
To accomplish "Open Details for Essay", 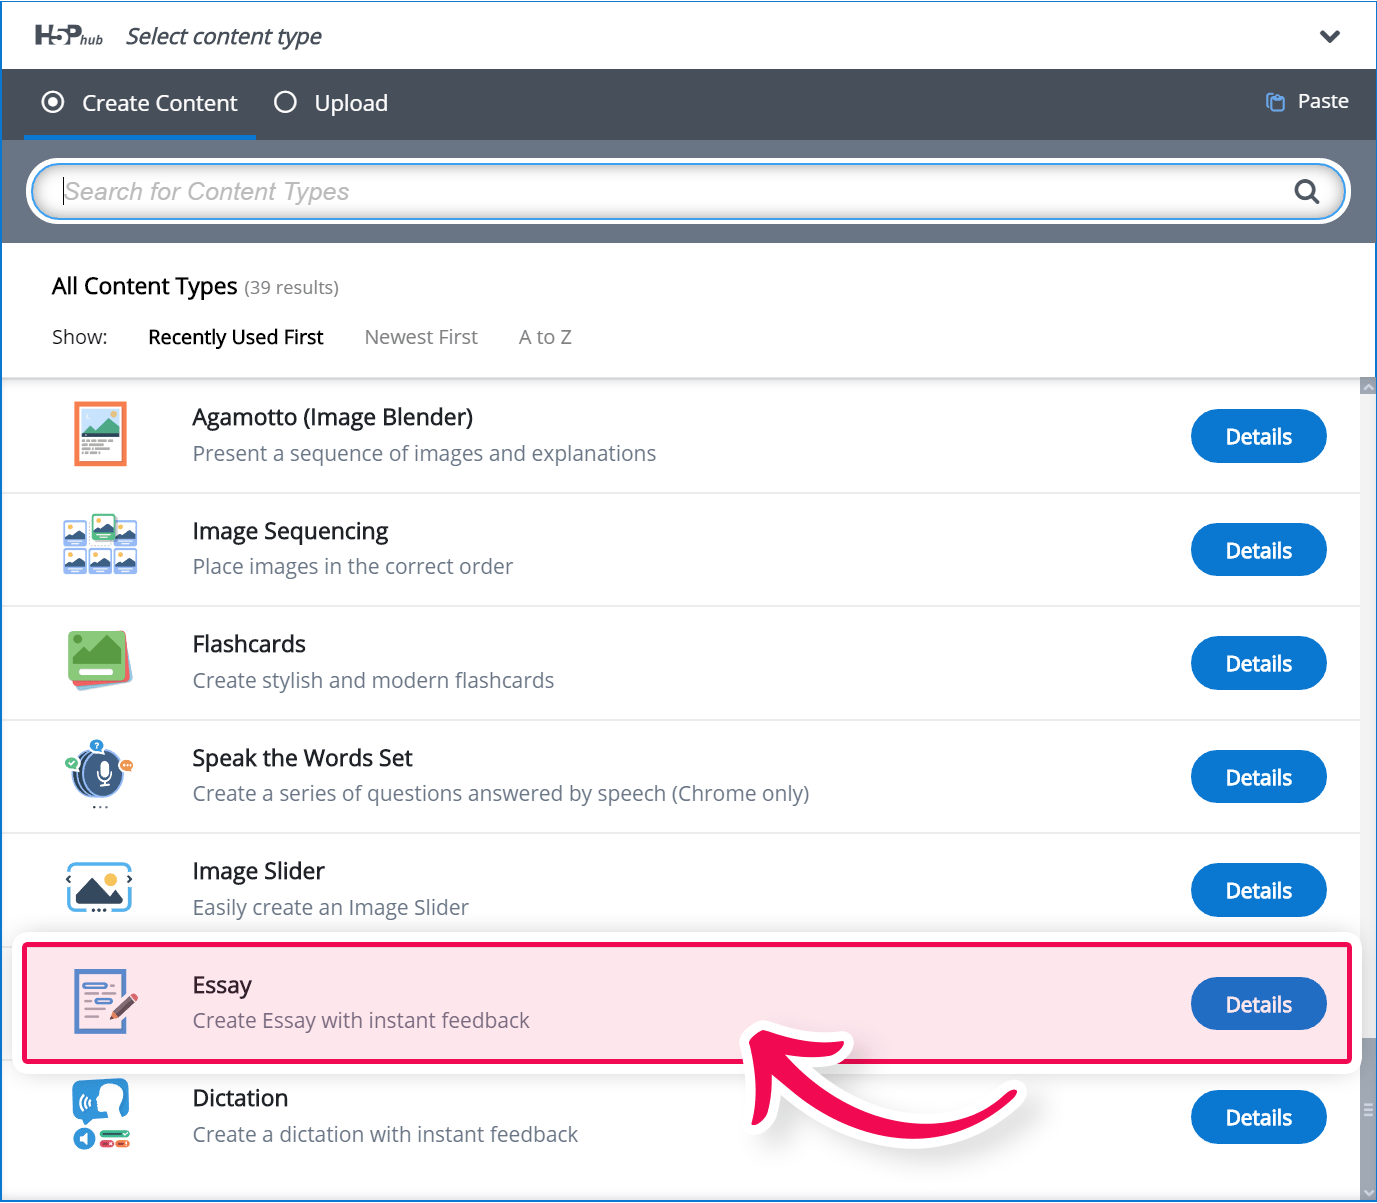I will tap(1258, 1004).
